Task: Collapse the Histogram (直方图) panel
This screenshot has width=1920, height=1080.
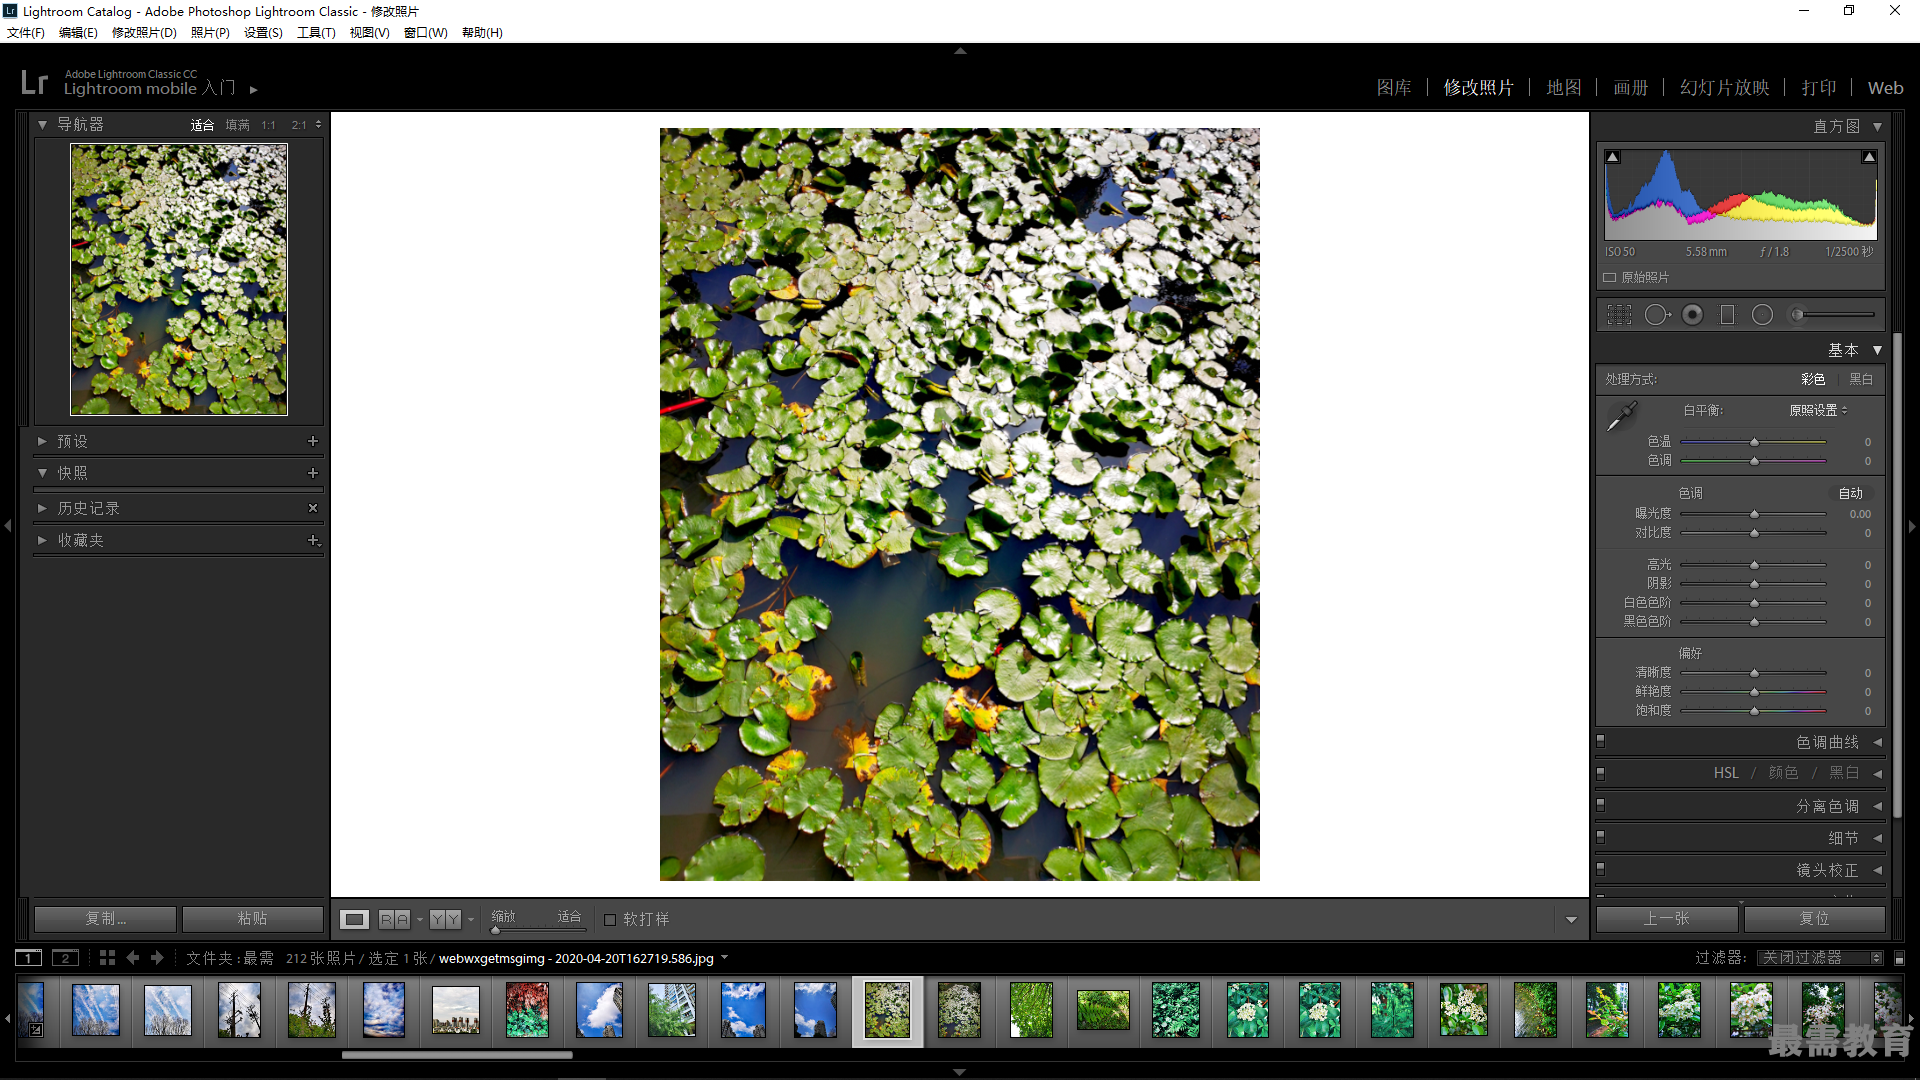Action: tap(1877, 126)
